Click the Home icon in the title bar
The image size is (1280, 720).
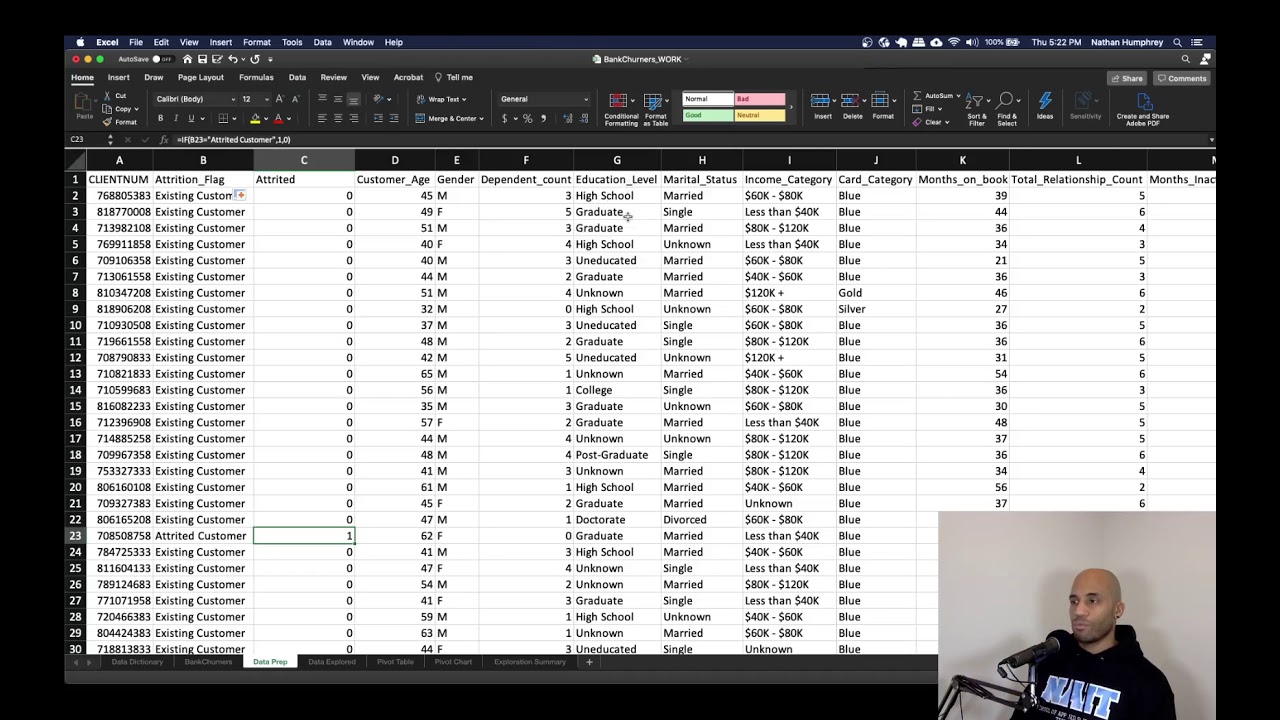pyautogui.click(x=187, y=59)
